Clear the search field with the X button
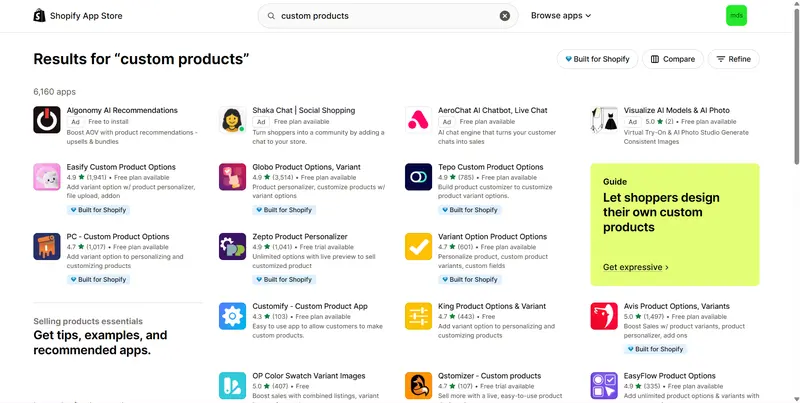 tap(505, 16)
